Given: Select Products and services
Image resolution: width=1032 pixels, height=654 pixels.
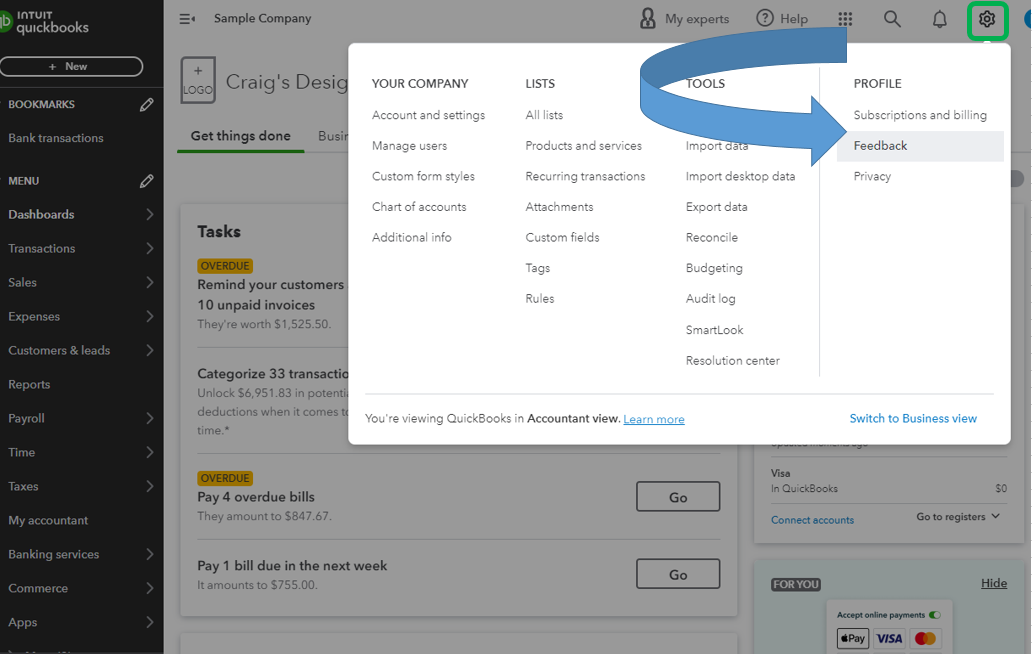Looking at the screenshot, I should (583, 146).
